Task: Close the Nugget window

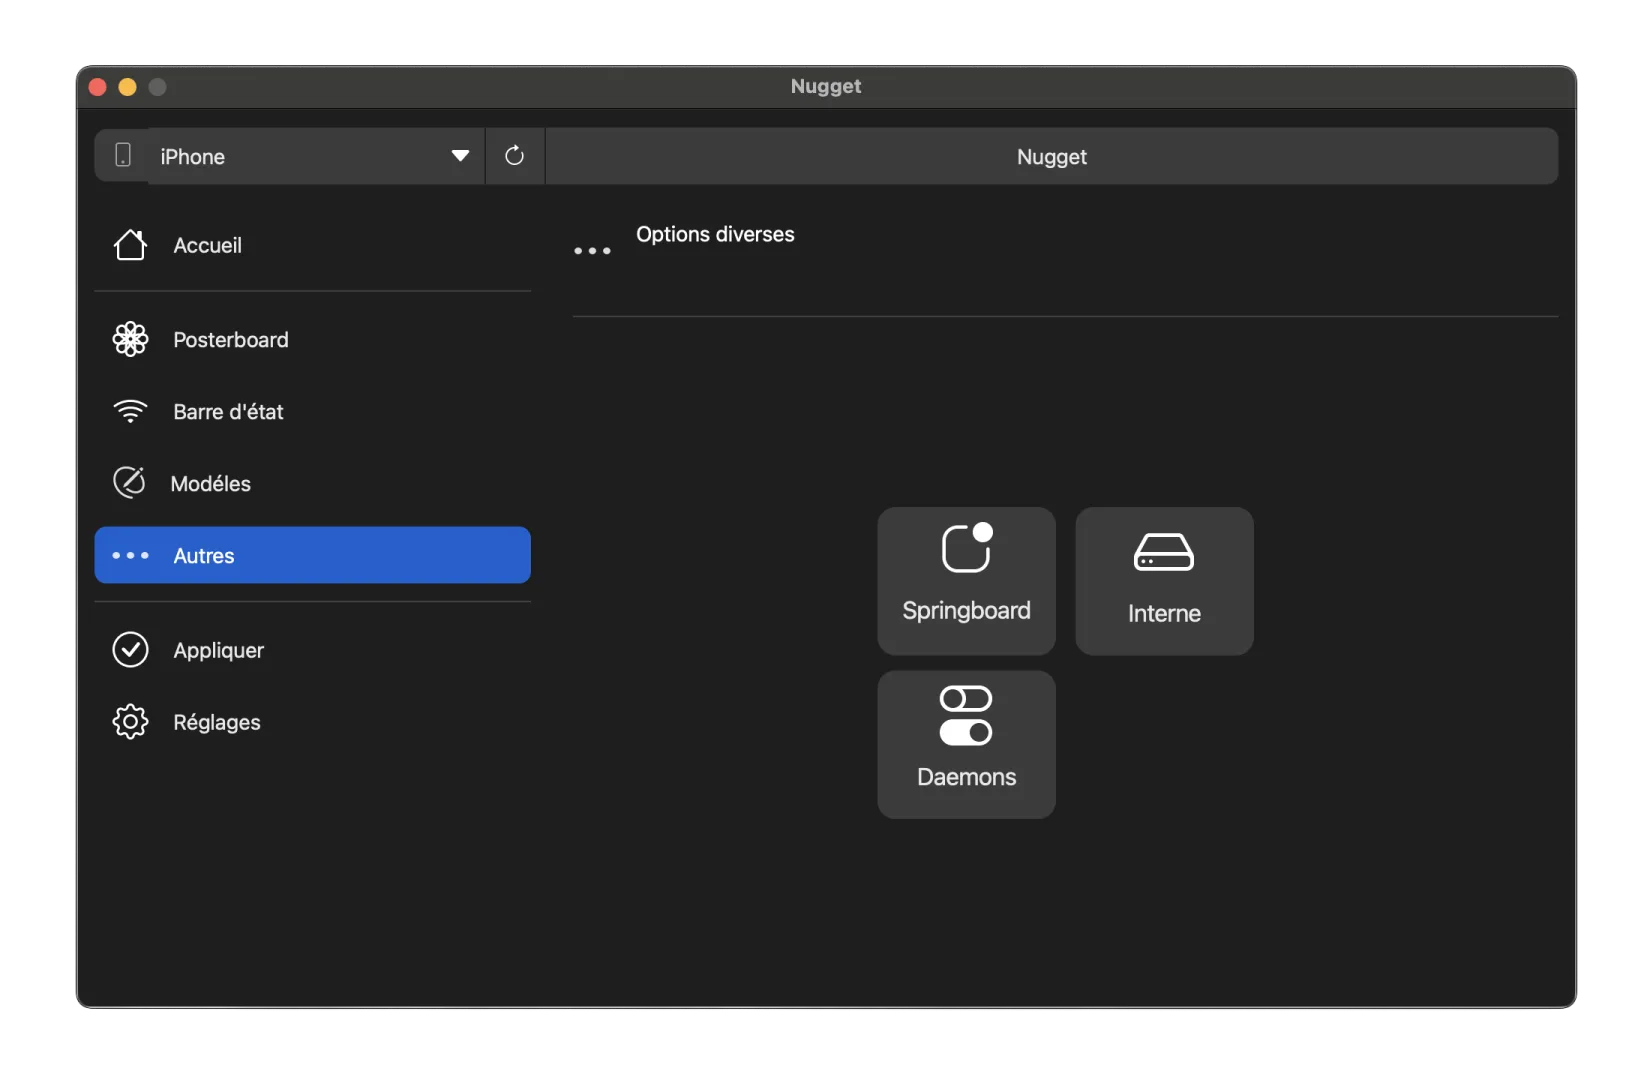Action: 98,87
